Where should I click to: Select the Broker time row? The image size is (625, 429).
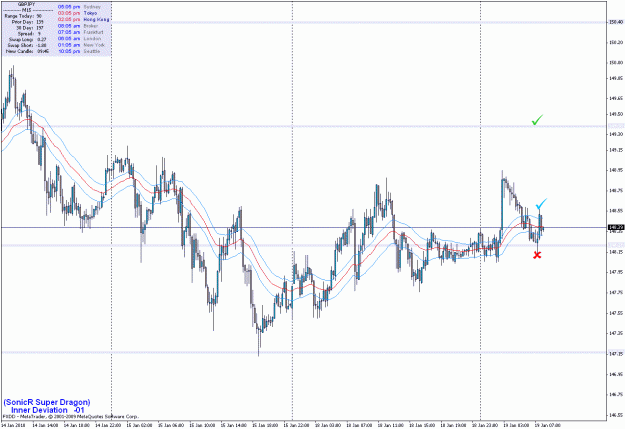pos(78,26)
